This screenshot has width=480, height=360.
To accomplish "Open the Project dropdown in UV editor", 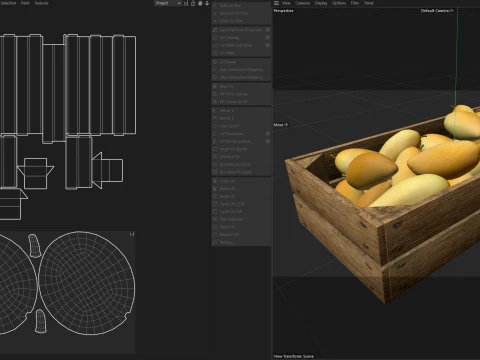I will coord(168,3).
